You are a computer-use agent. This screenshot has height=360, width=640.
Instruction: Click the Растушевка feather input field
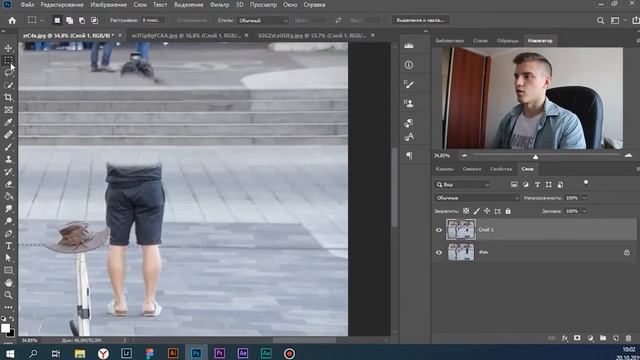153,20
